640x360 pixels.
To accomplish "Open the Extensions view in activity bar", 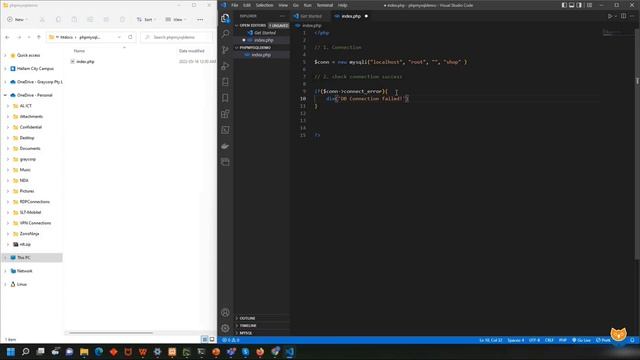I will (225, 114).
